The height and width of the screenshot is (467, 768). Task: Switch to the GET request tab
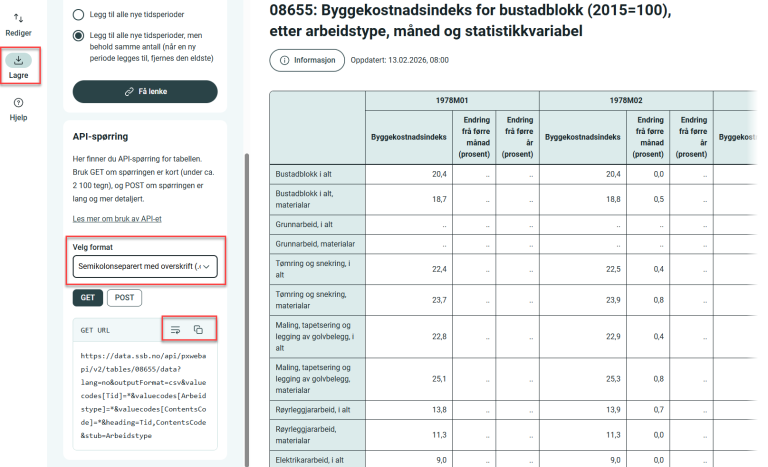tap(87, 297)
